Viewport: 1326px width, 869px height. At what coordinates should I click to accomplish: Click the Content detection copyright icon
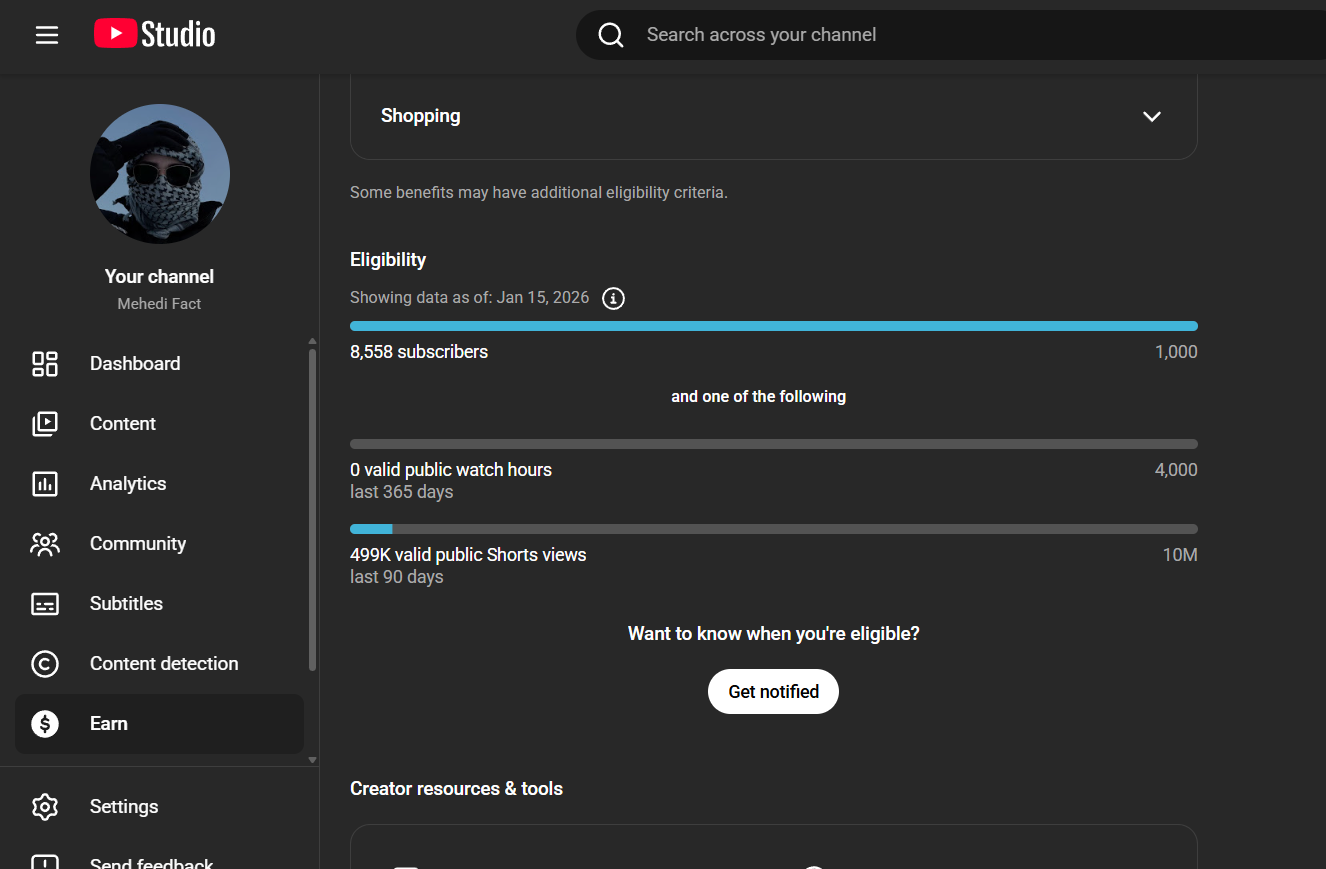click(x=45, y=664)
